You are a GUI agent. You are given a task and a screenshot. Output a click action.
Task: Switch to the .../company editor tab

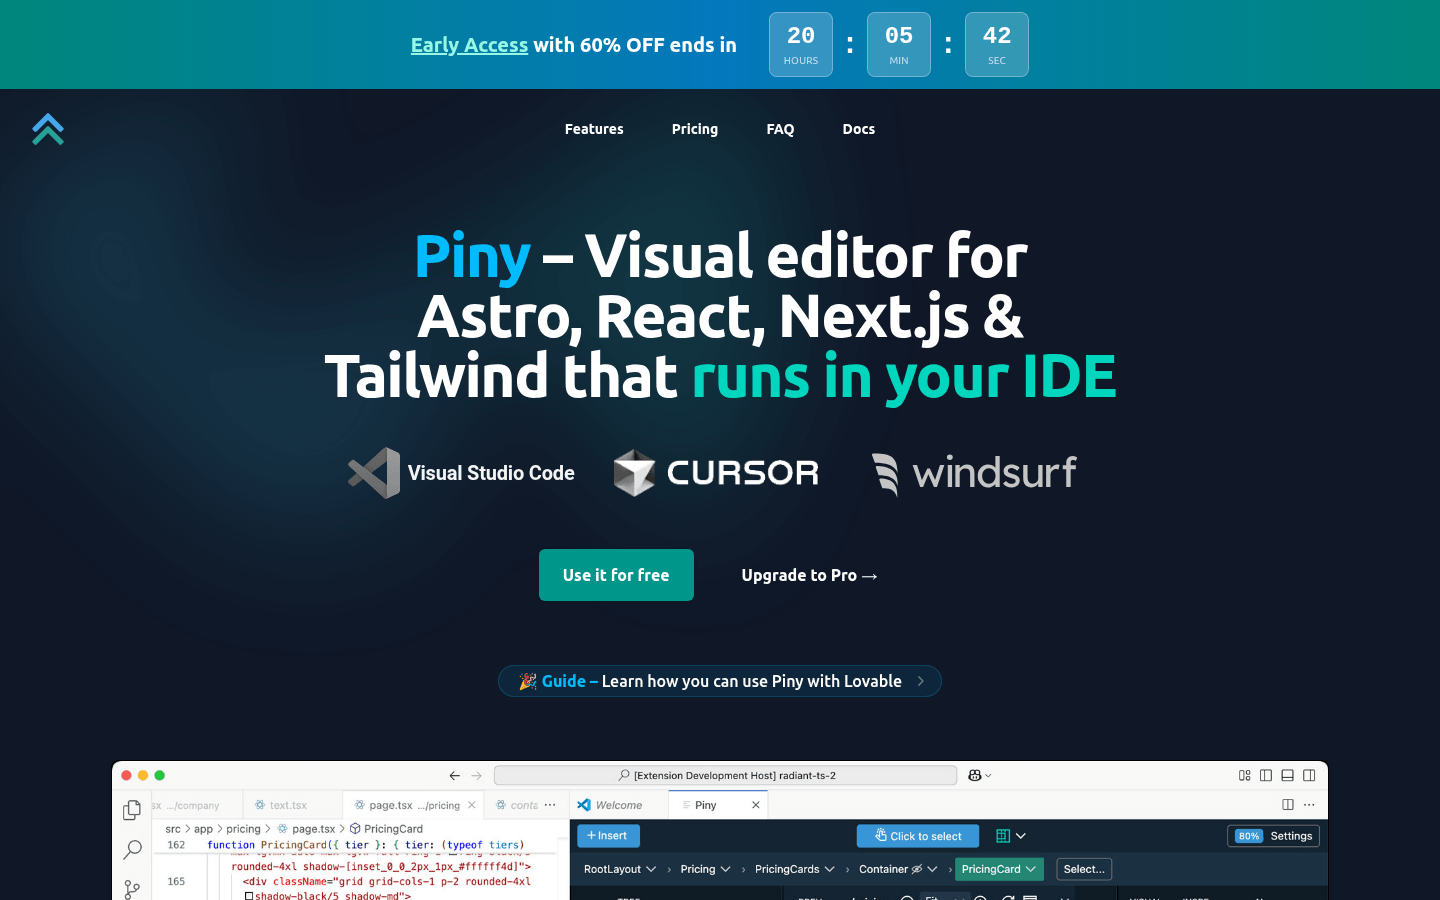click(197, 805)
